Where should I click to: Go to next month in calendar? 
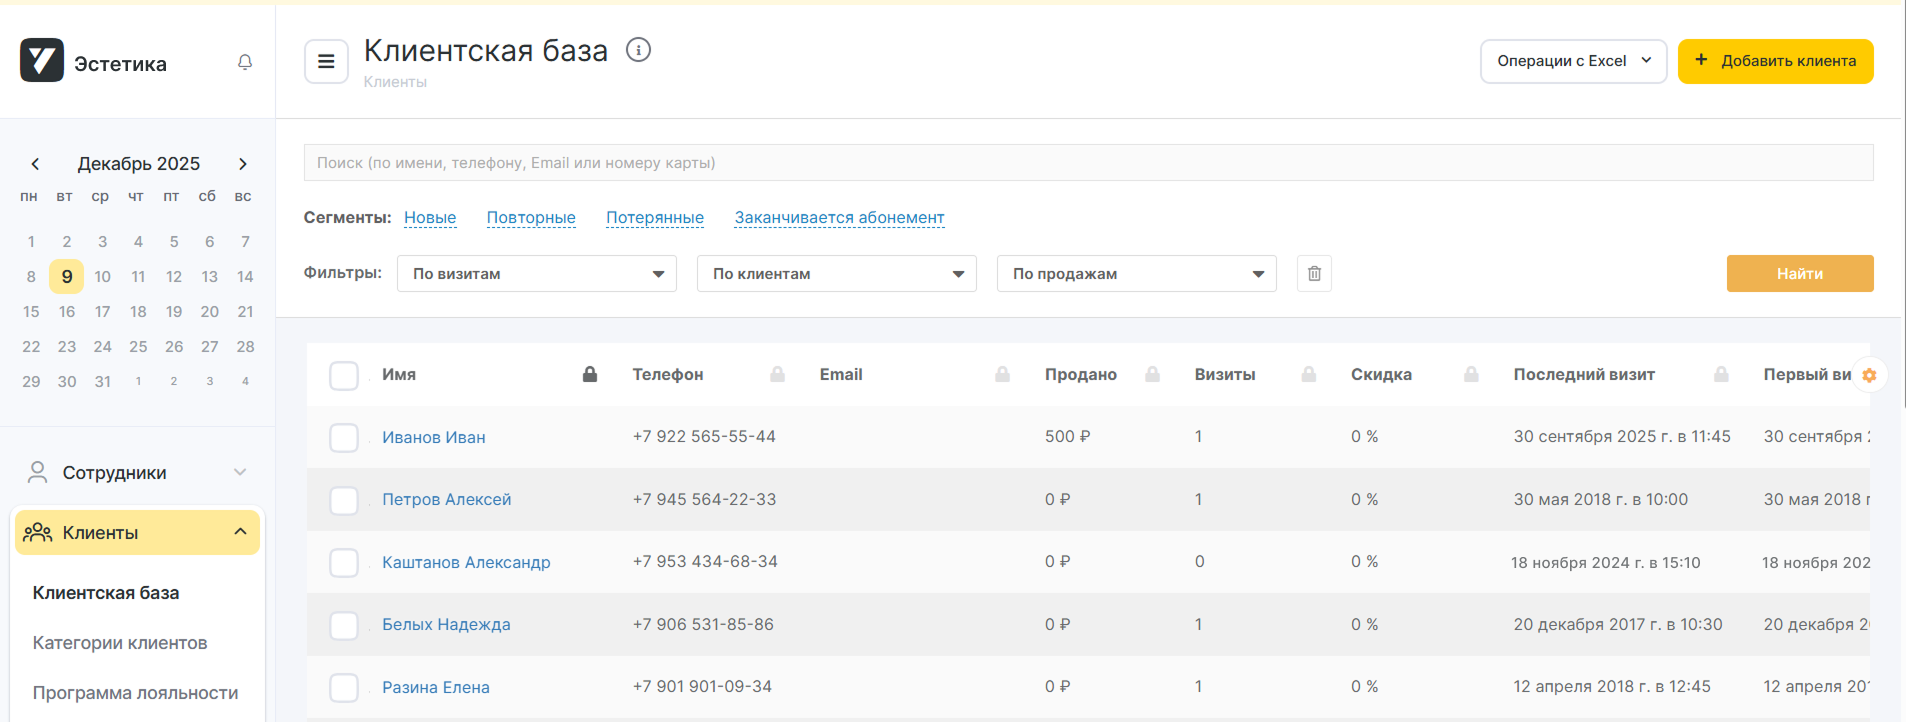pyautogui.click(x=242, y=164)
